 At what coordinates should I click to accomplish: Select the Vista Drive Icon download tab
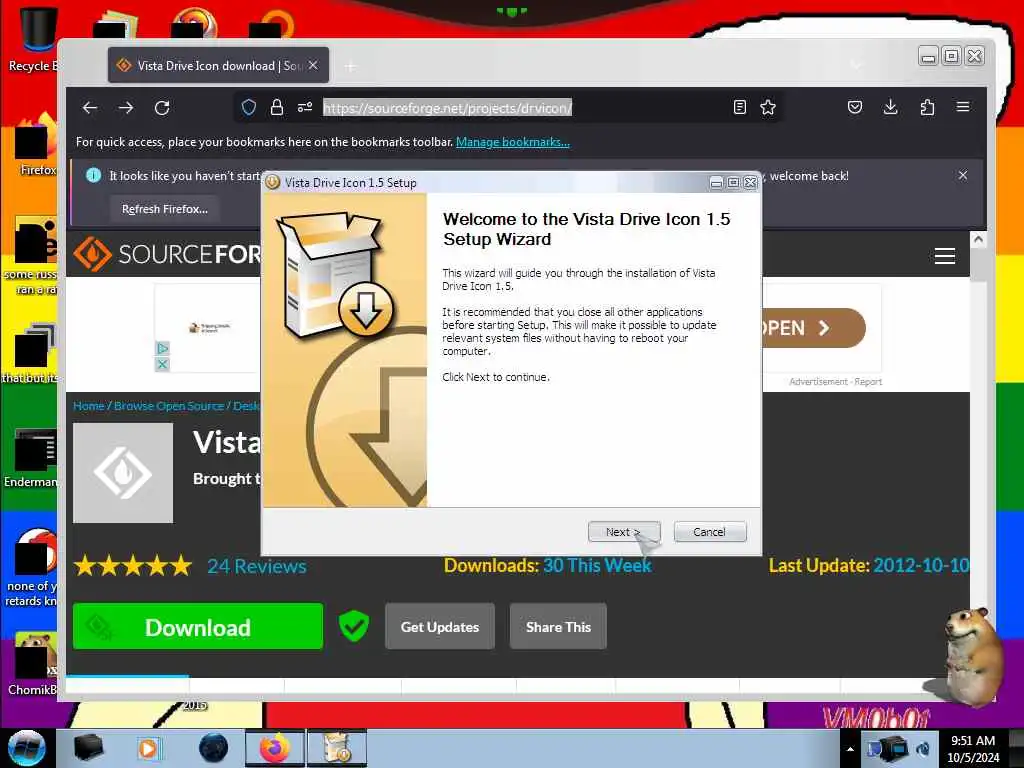pos(218,65)
